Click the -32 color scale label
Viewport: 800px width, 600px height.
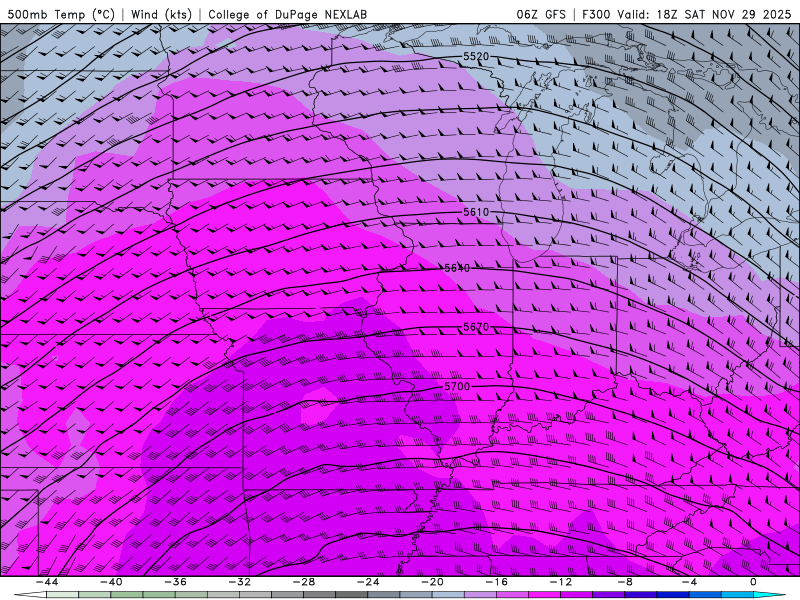point(239,582)
